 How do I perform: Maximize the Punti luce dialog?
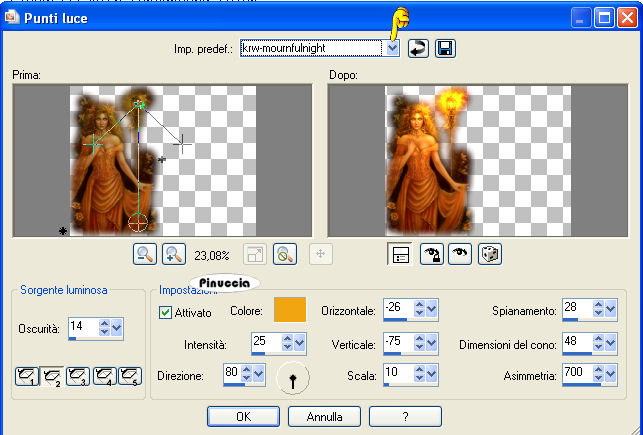[604, 18]
